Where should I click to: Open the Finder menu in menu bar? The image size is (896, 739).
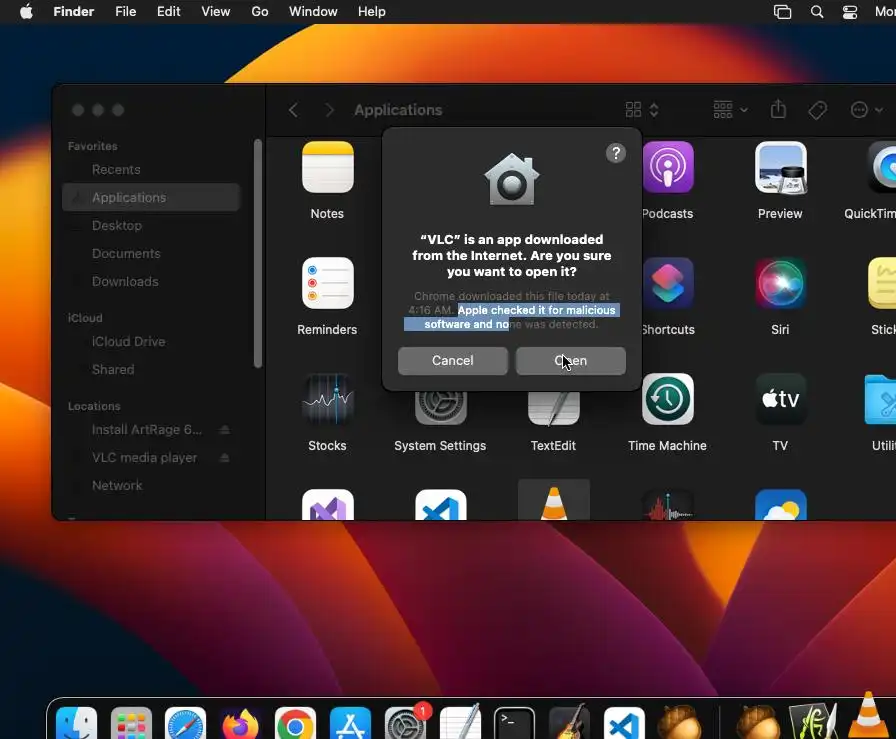[73, 11]
